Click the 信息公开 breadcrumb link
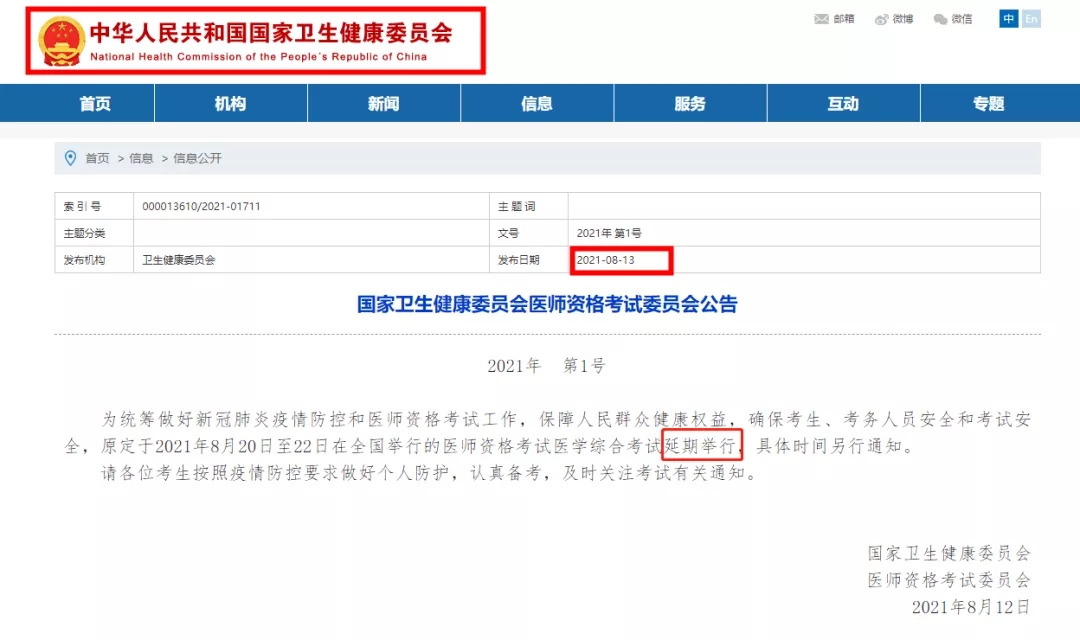 [x=197, y=158]
